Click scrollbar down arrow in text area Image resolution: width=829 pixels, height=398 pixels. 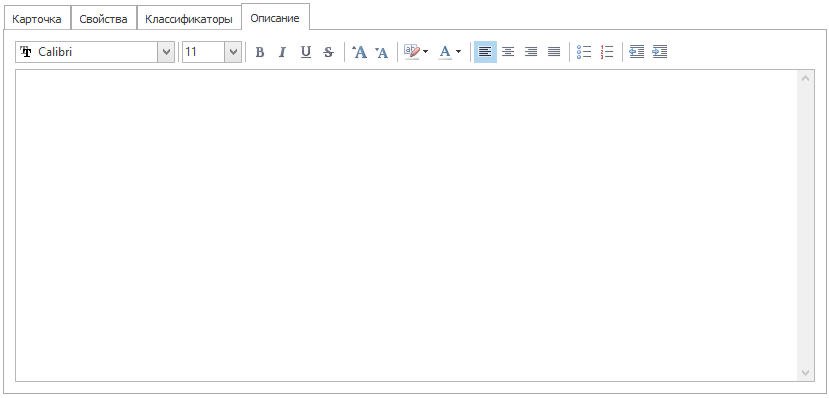pos(806,373)
